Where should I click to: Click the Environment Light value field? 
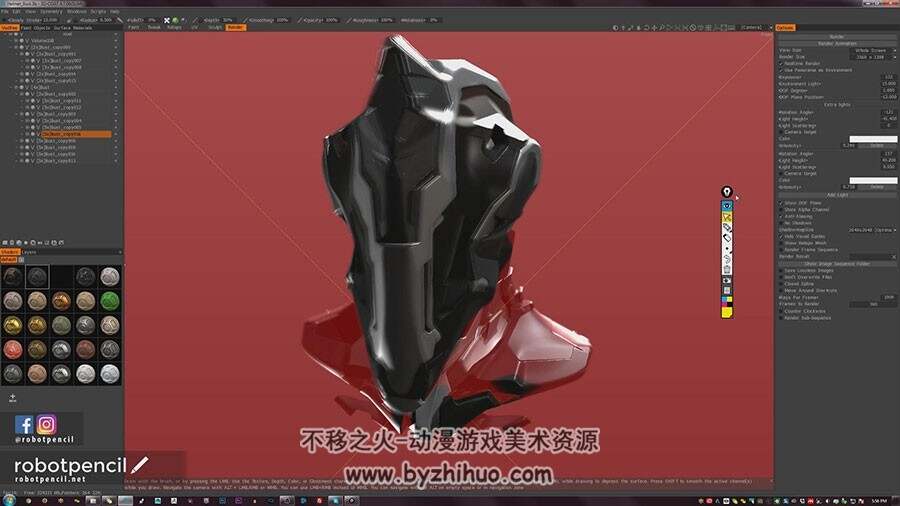[888, 84]
